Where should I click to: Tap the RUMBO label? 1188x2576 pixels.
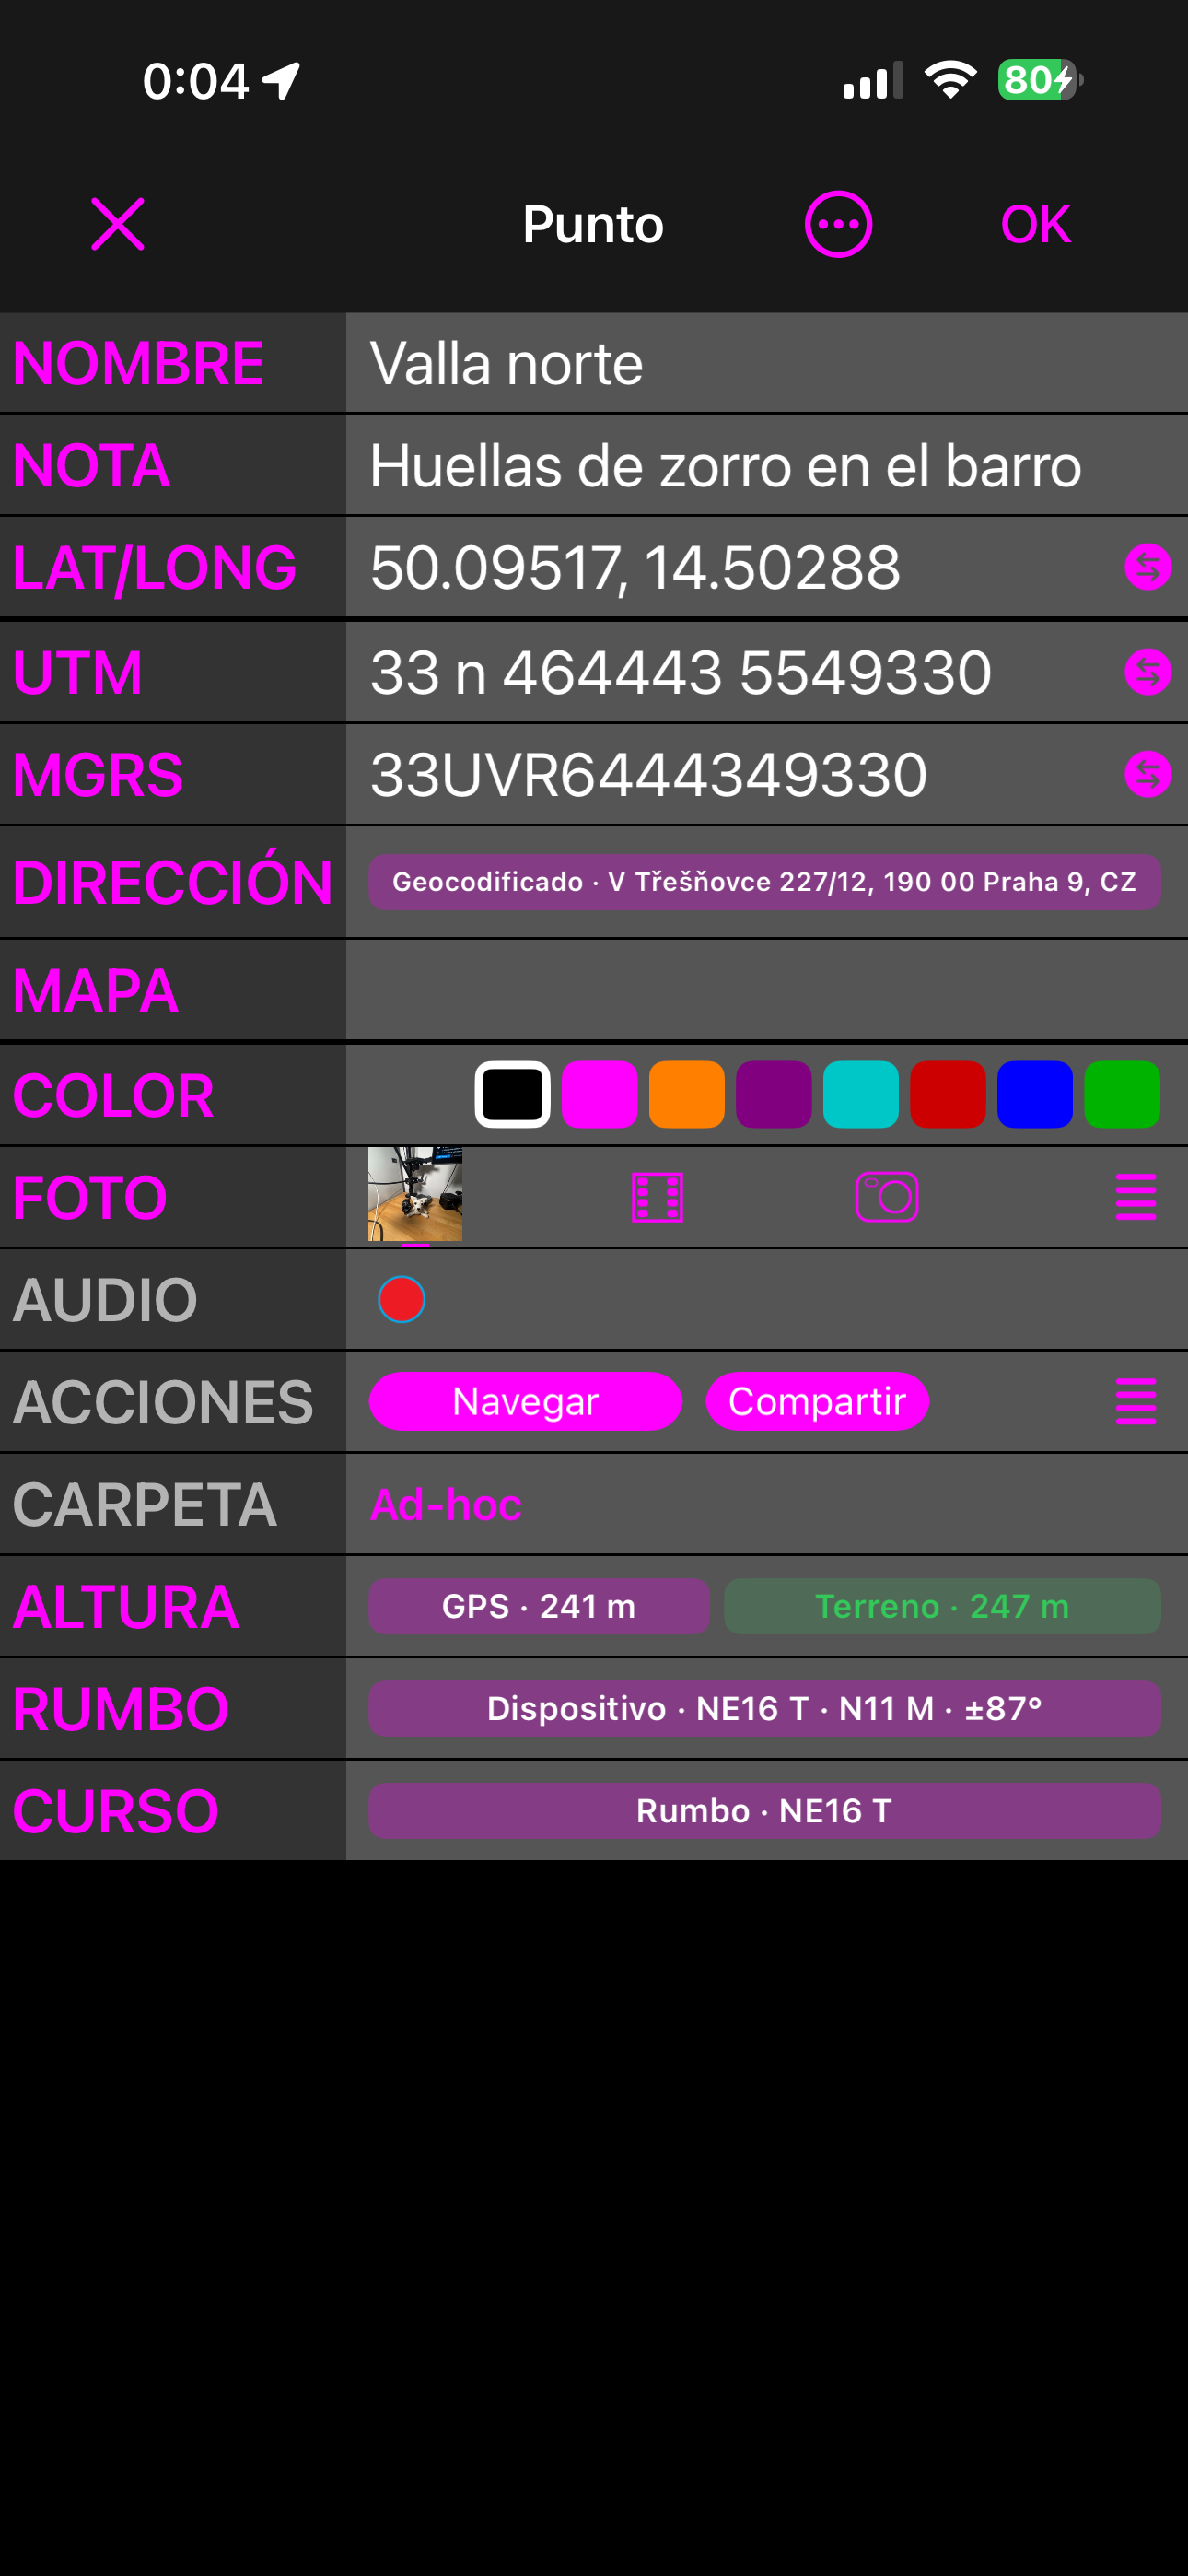121,1709
